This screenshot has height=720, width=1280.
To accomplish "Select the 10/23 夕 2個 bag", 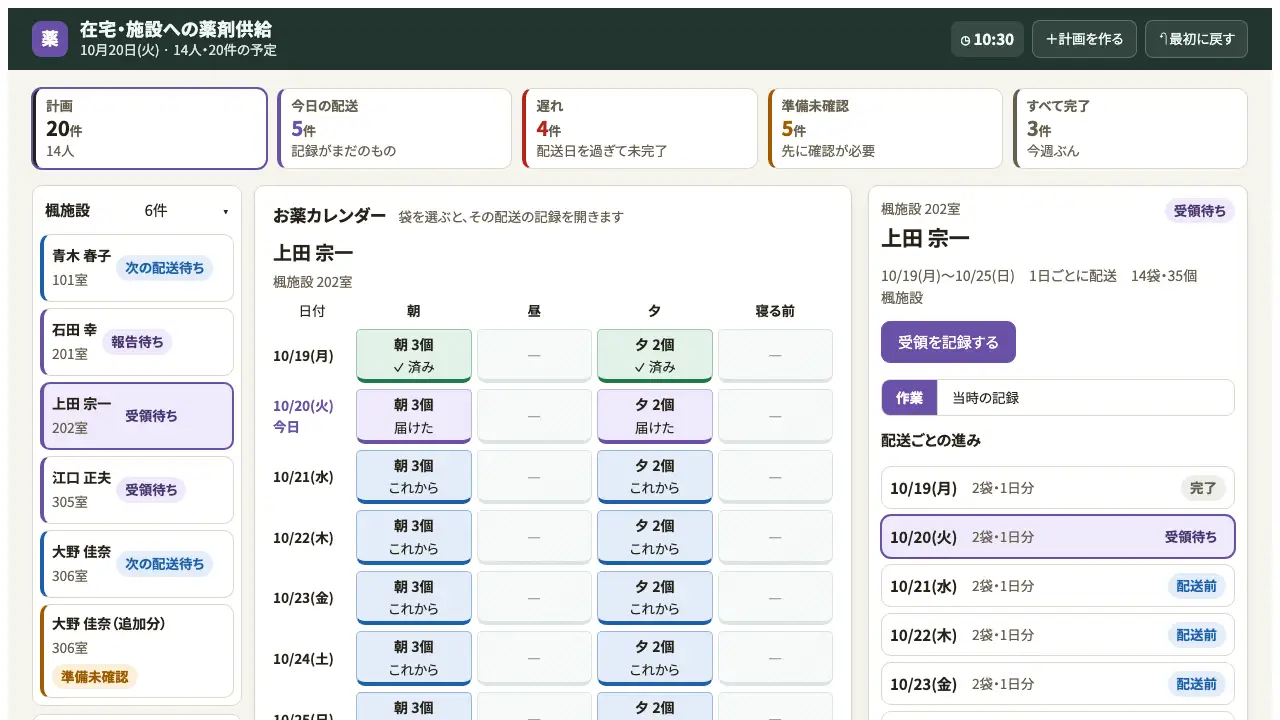I will pos(655,598).
